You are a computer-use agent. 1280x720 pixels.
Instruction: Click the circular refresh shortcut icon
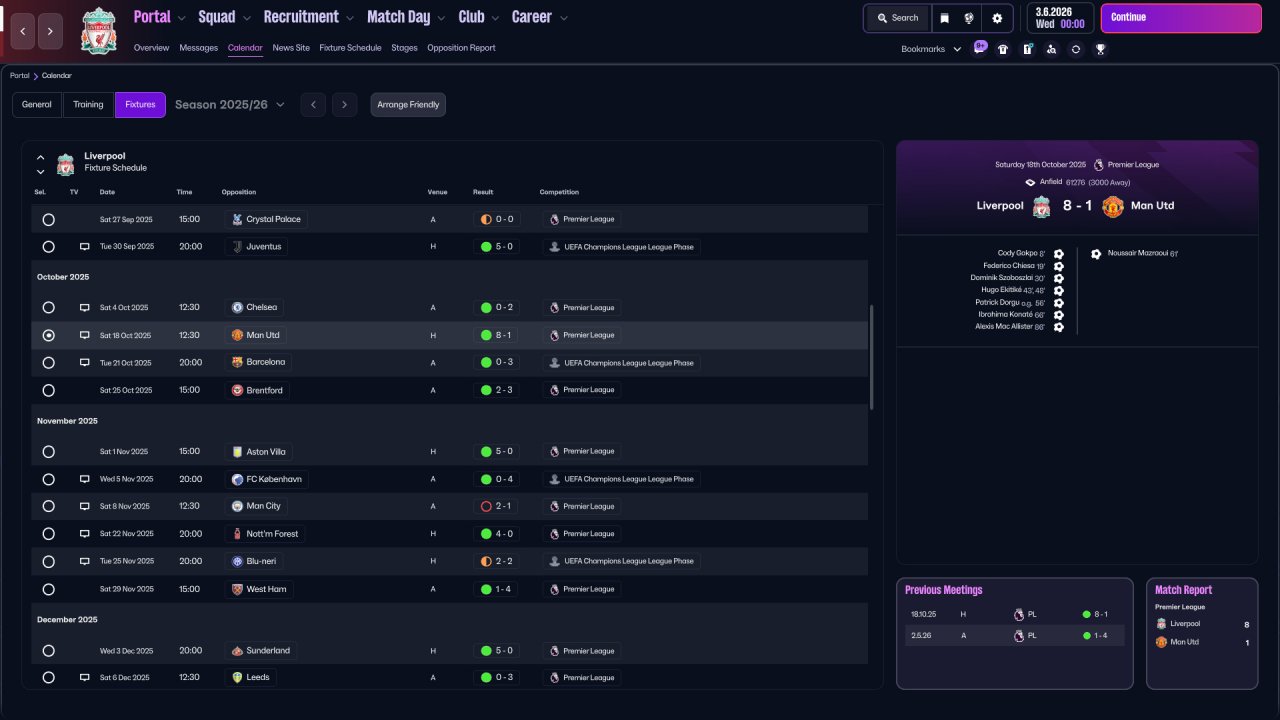tap(1076, 49)
